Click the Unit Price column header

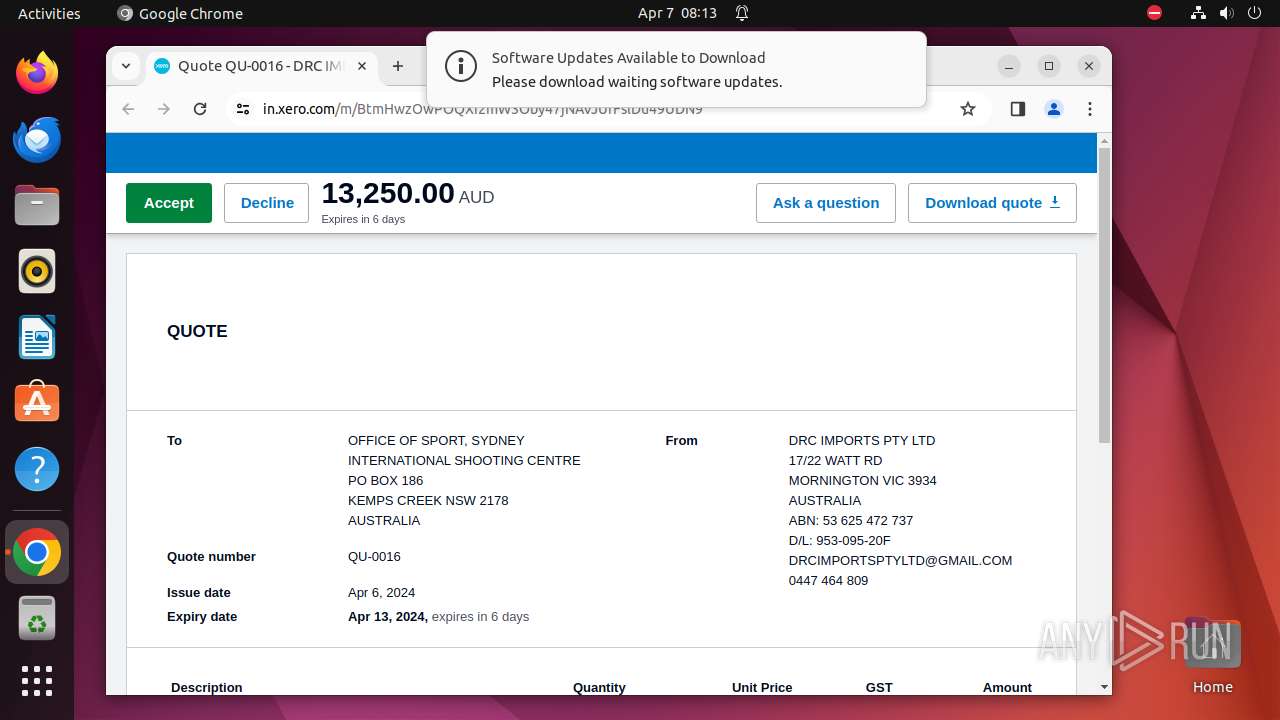click(x=762, y=687)
